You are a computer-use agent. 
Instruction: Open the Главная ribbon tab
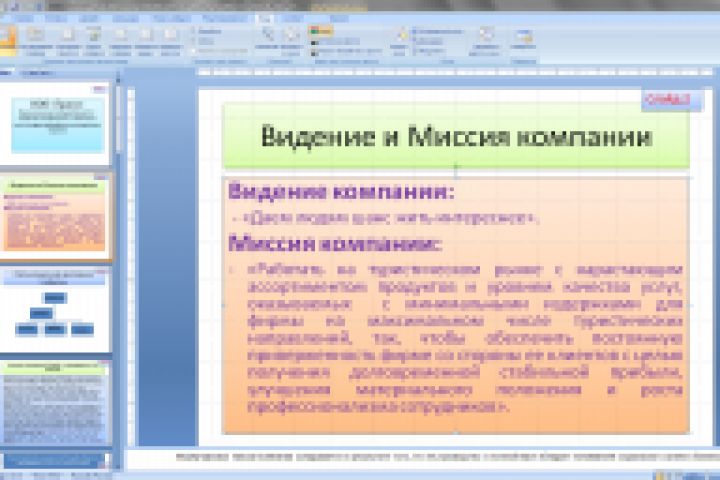click(23, 18)
